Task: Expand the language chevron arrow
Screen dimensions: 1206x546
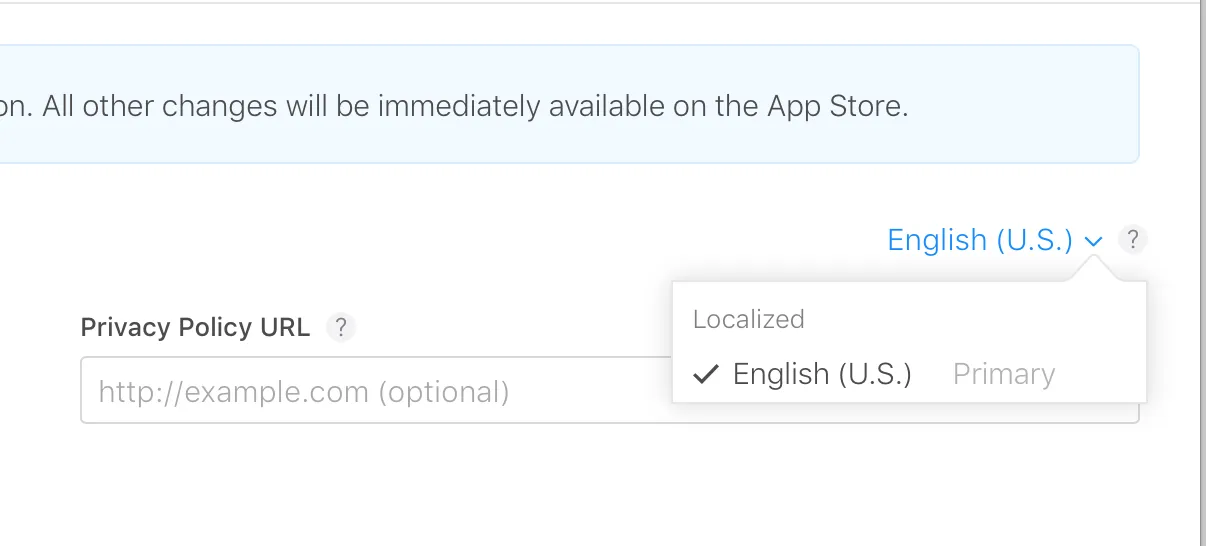Action: tap(1093, 241)
